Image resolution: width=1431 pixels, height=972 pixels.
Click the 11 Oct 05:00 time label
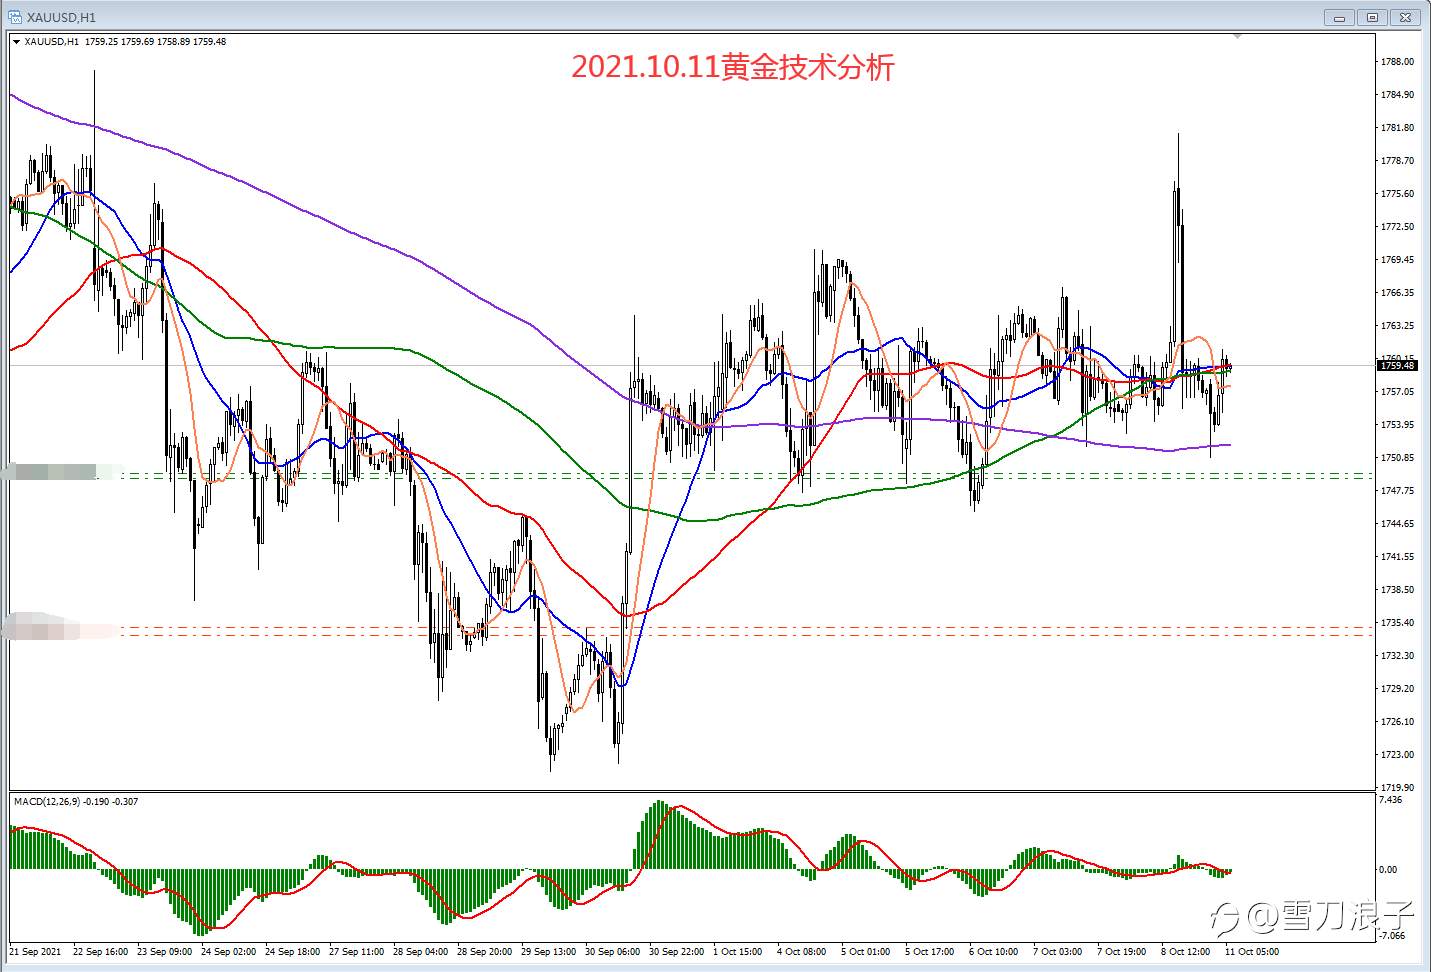[1251, 952]
